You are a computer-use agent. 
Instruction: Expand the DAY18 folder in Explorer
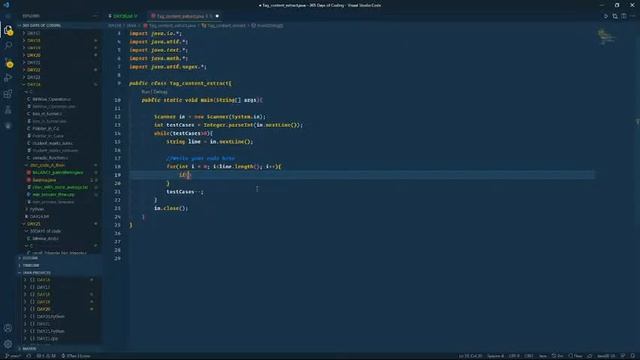(59, 40)
